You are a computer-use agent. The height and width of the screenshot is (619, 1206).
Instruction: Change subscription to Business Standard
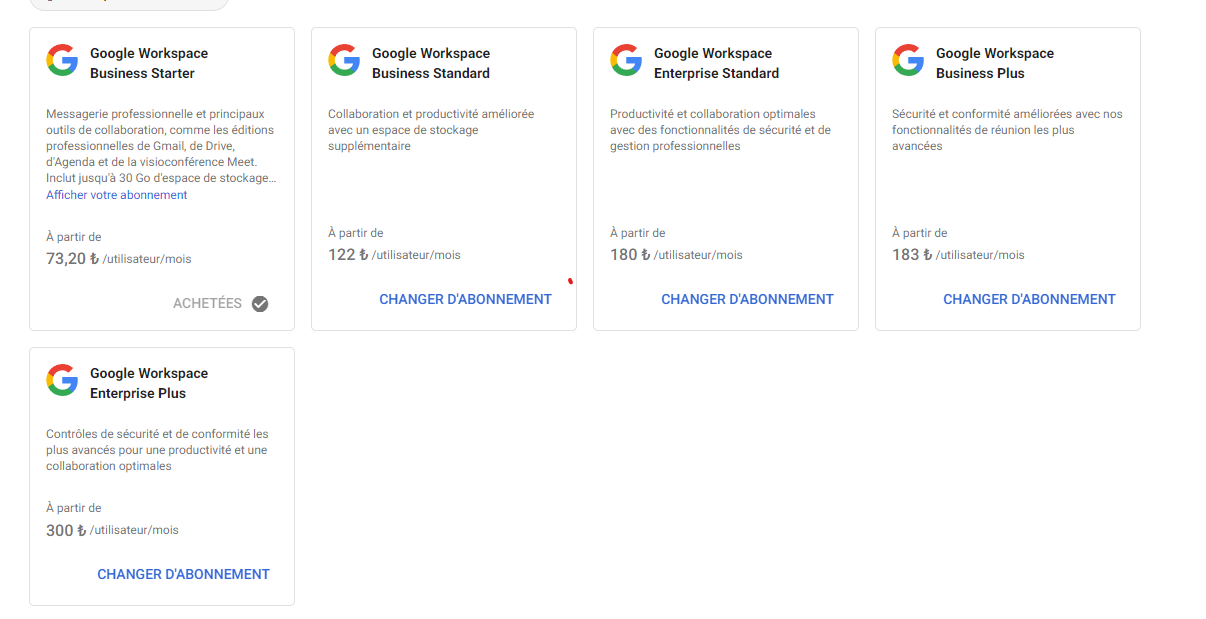coord(465,299)
